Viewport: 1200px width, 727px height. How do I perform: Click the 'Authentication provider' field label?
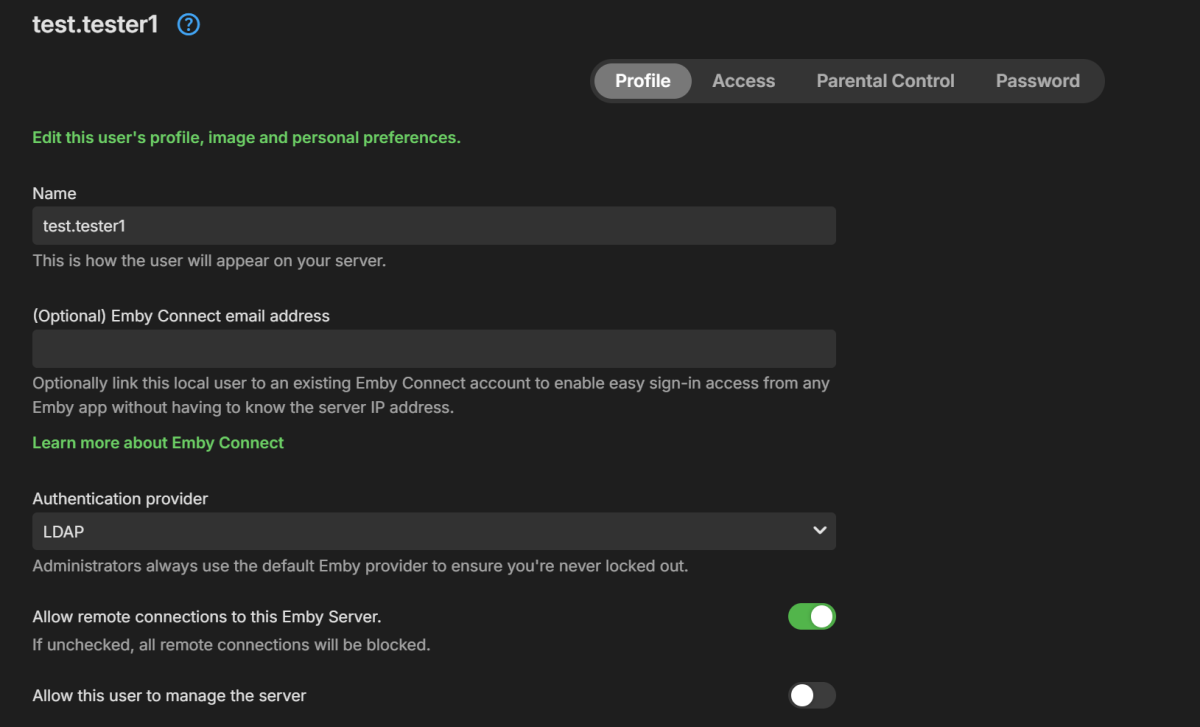pos(120,498)
